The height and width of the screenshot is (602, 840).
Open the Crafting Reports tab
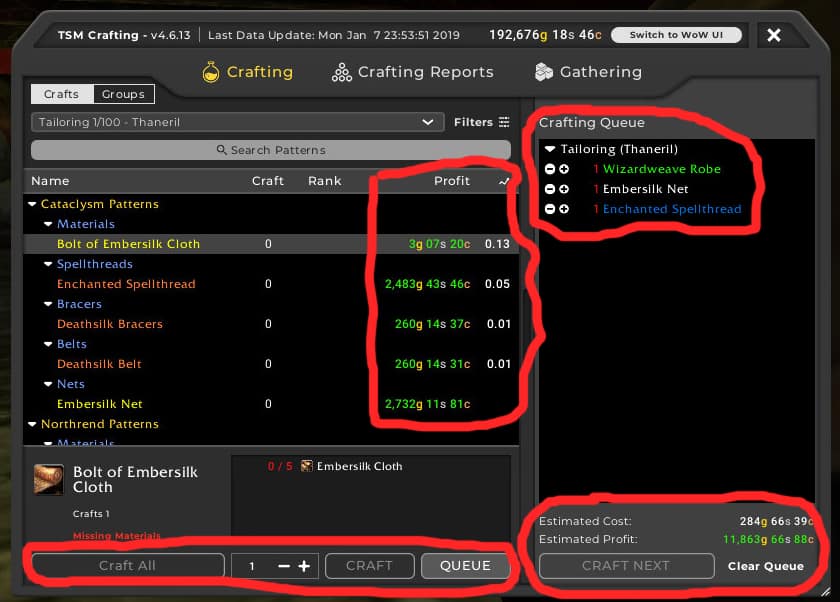pyautogui.click(x=412, y=72)
